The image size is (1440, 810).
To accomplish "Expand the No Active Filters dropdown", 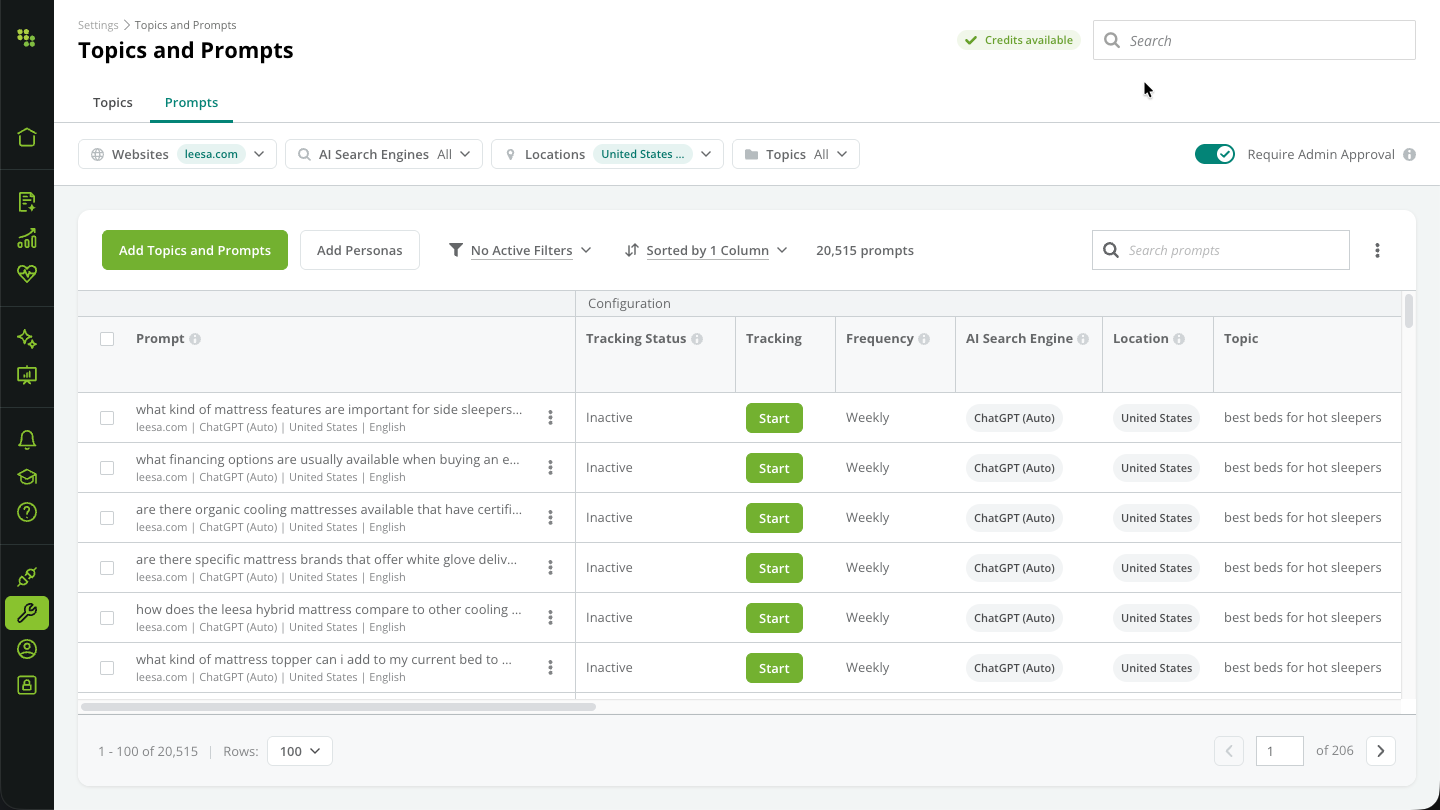I will (x=520, y=250).
